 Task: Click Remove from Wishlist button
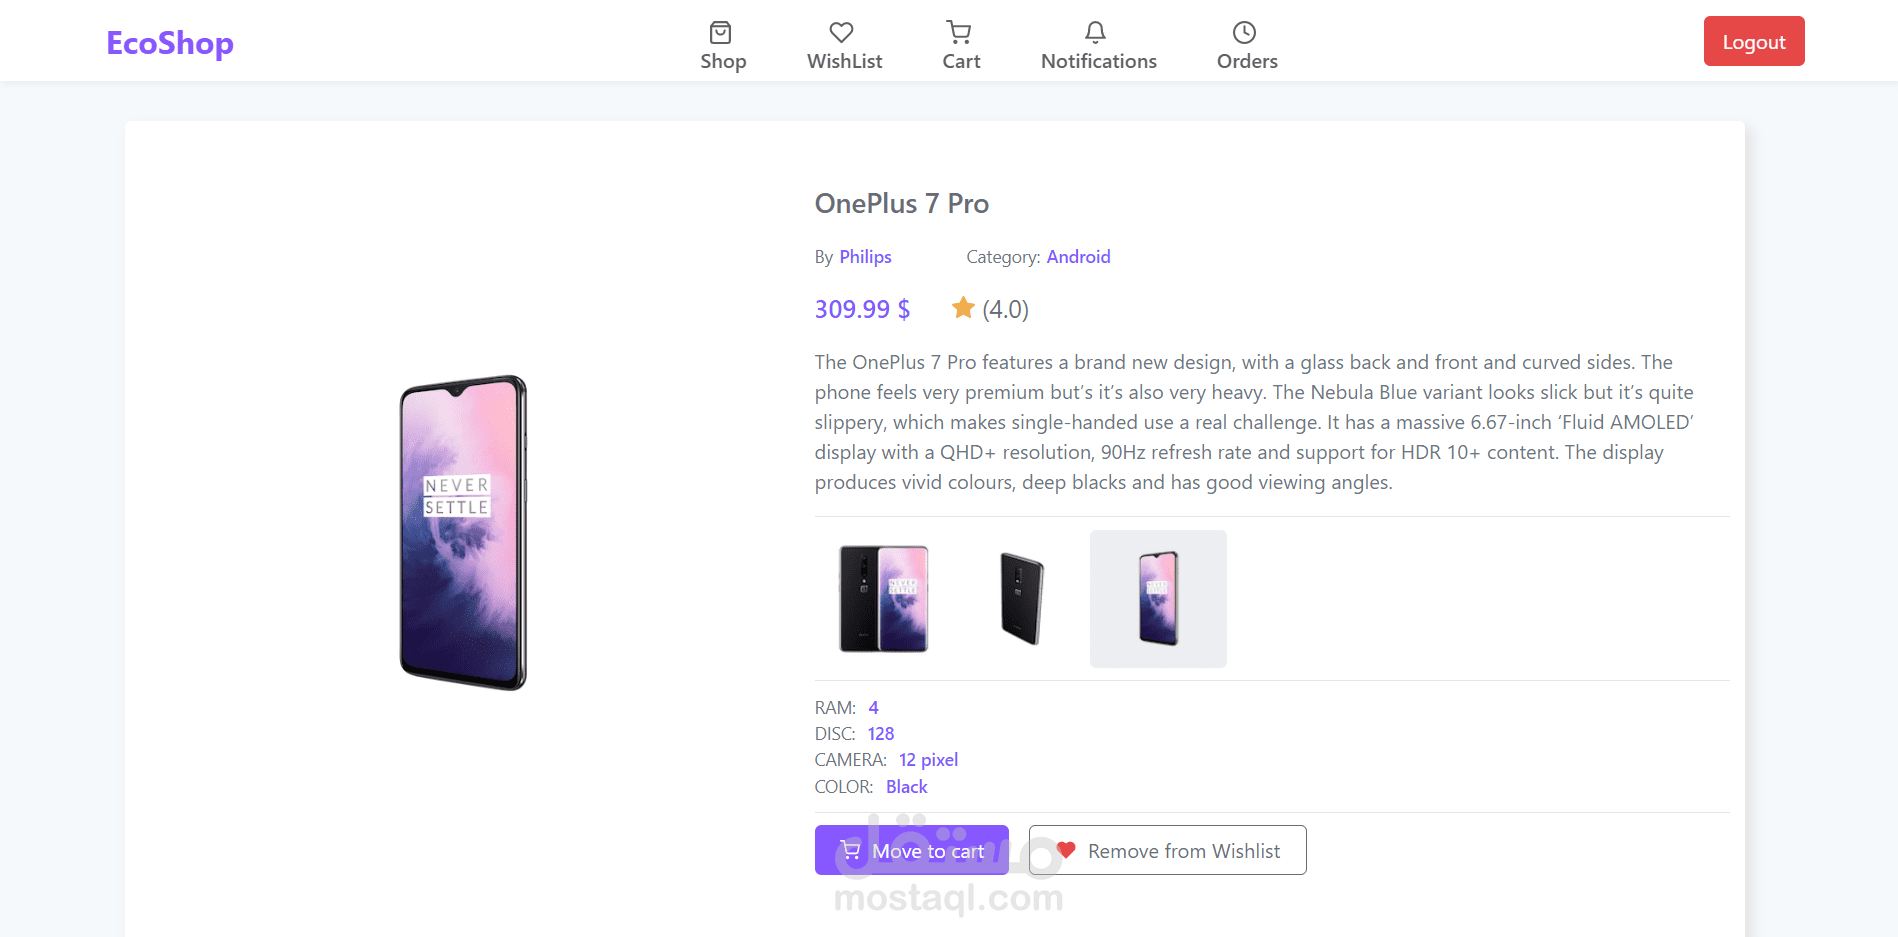[x=1167, y=850]
